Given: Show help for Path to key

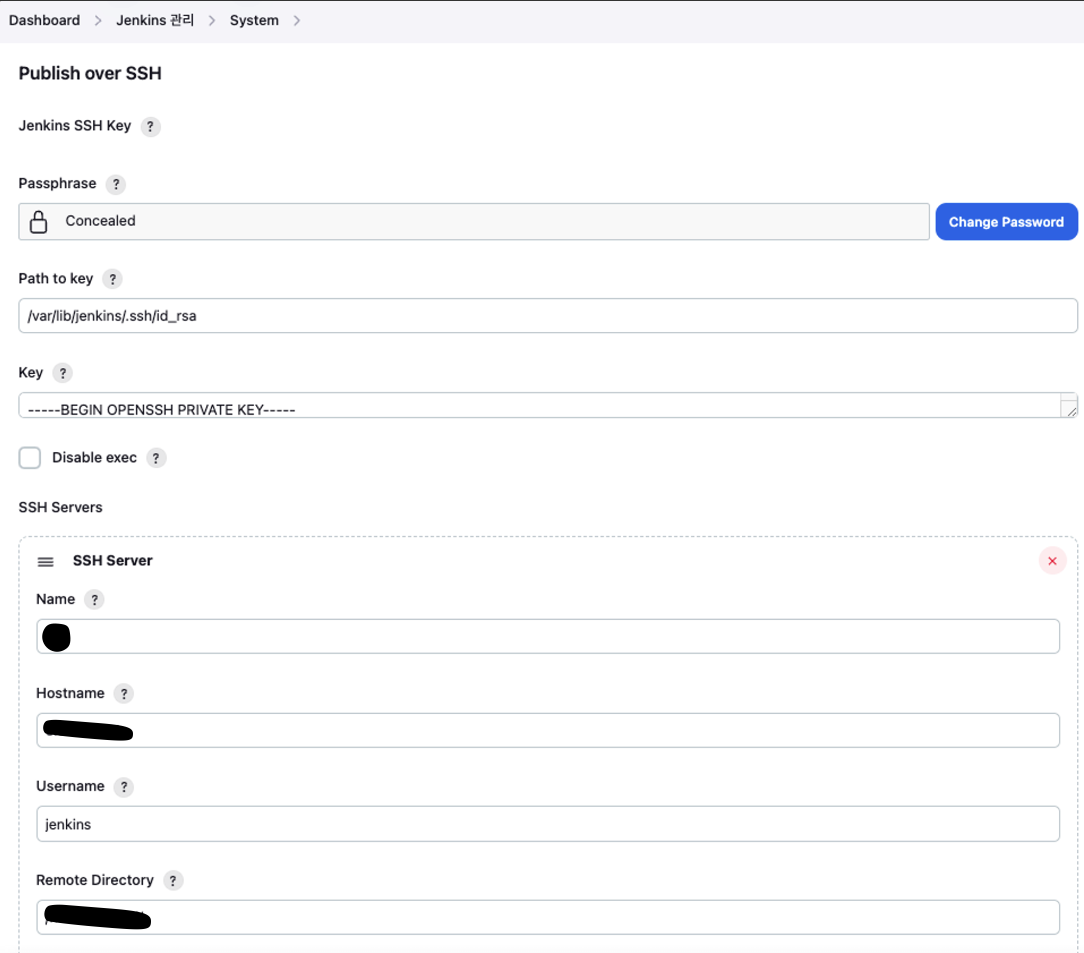Looking at the screenshot, I should [112, 279].
